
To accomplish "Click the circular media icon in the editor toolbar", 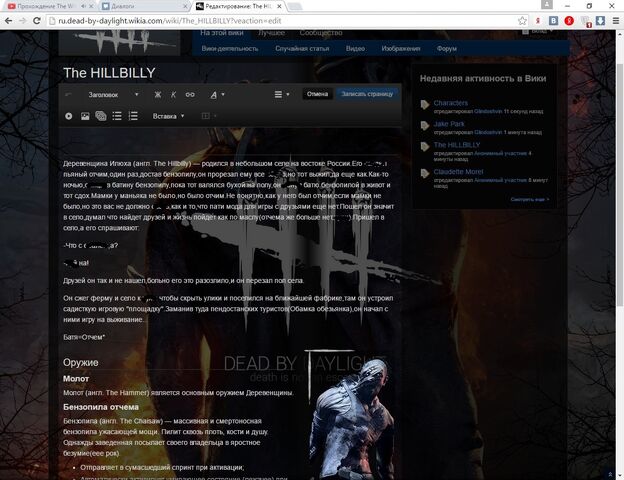I will (68, 116).
